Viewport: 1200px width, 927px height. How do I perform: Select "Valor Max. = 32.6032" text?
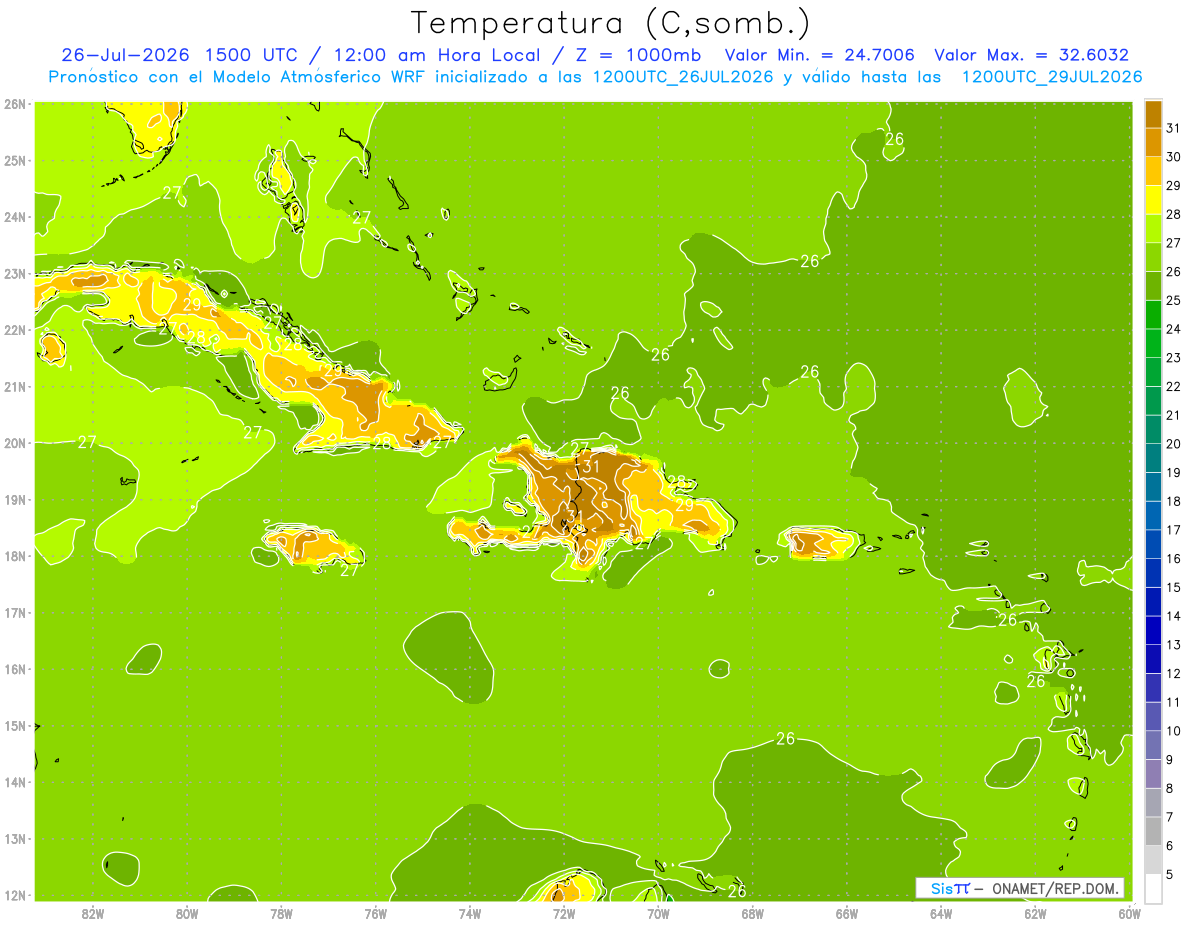[1031, 55]
